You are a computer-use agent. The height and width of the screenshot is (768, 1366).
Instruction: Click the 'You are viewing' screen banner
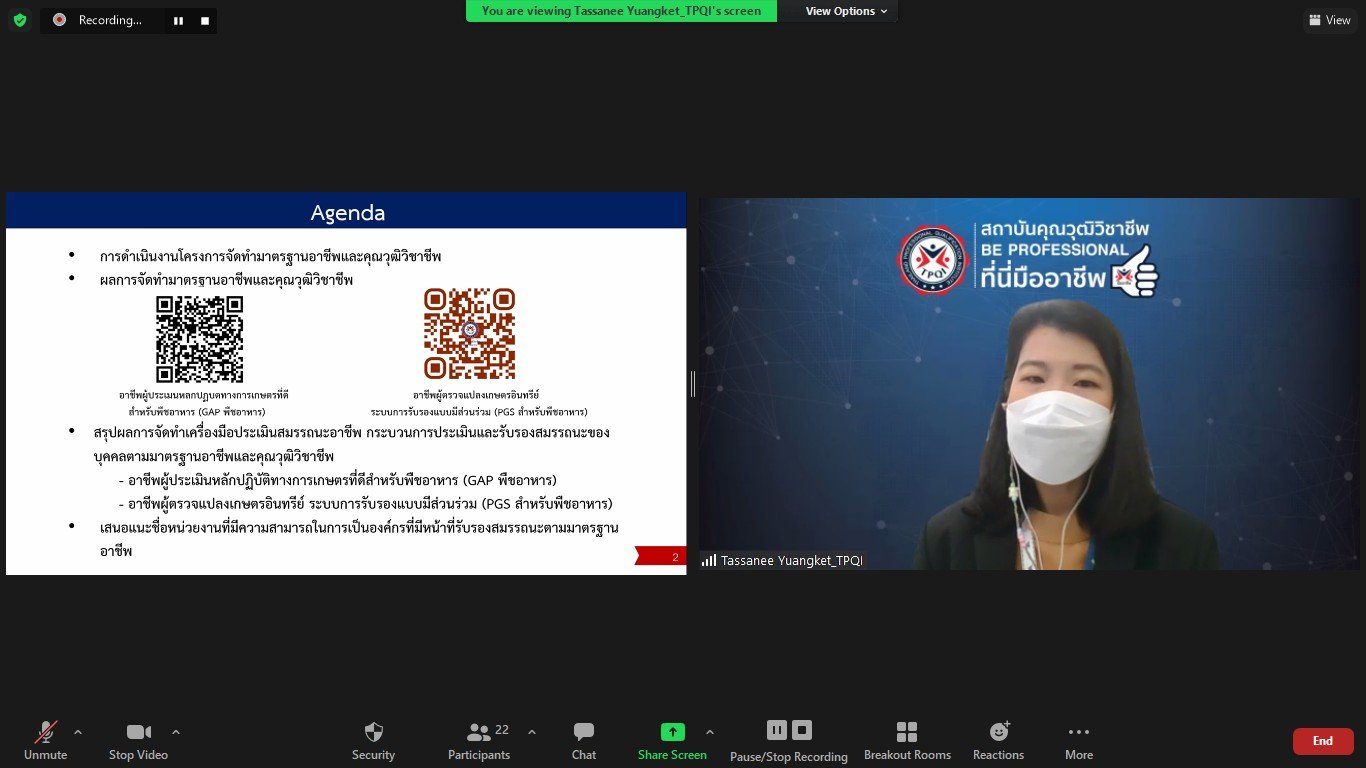(x=621, y=11)
